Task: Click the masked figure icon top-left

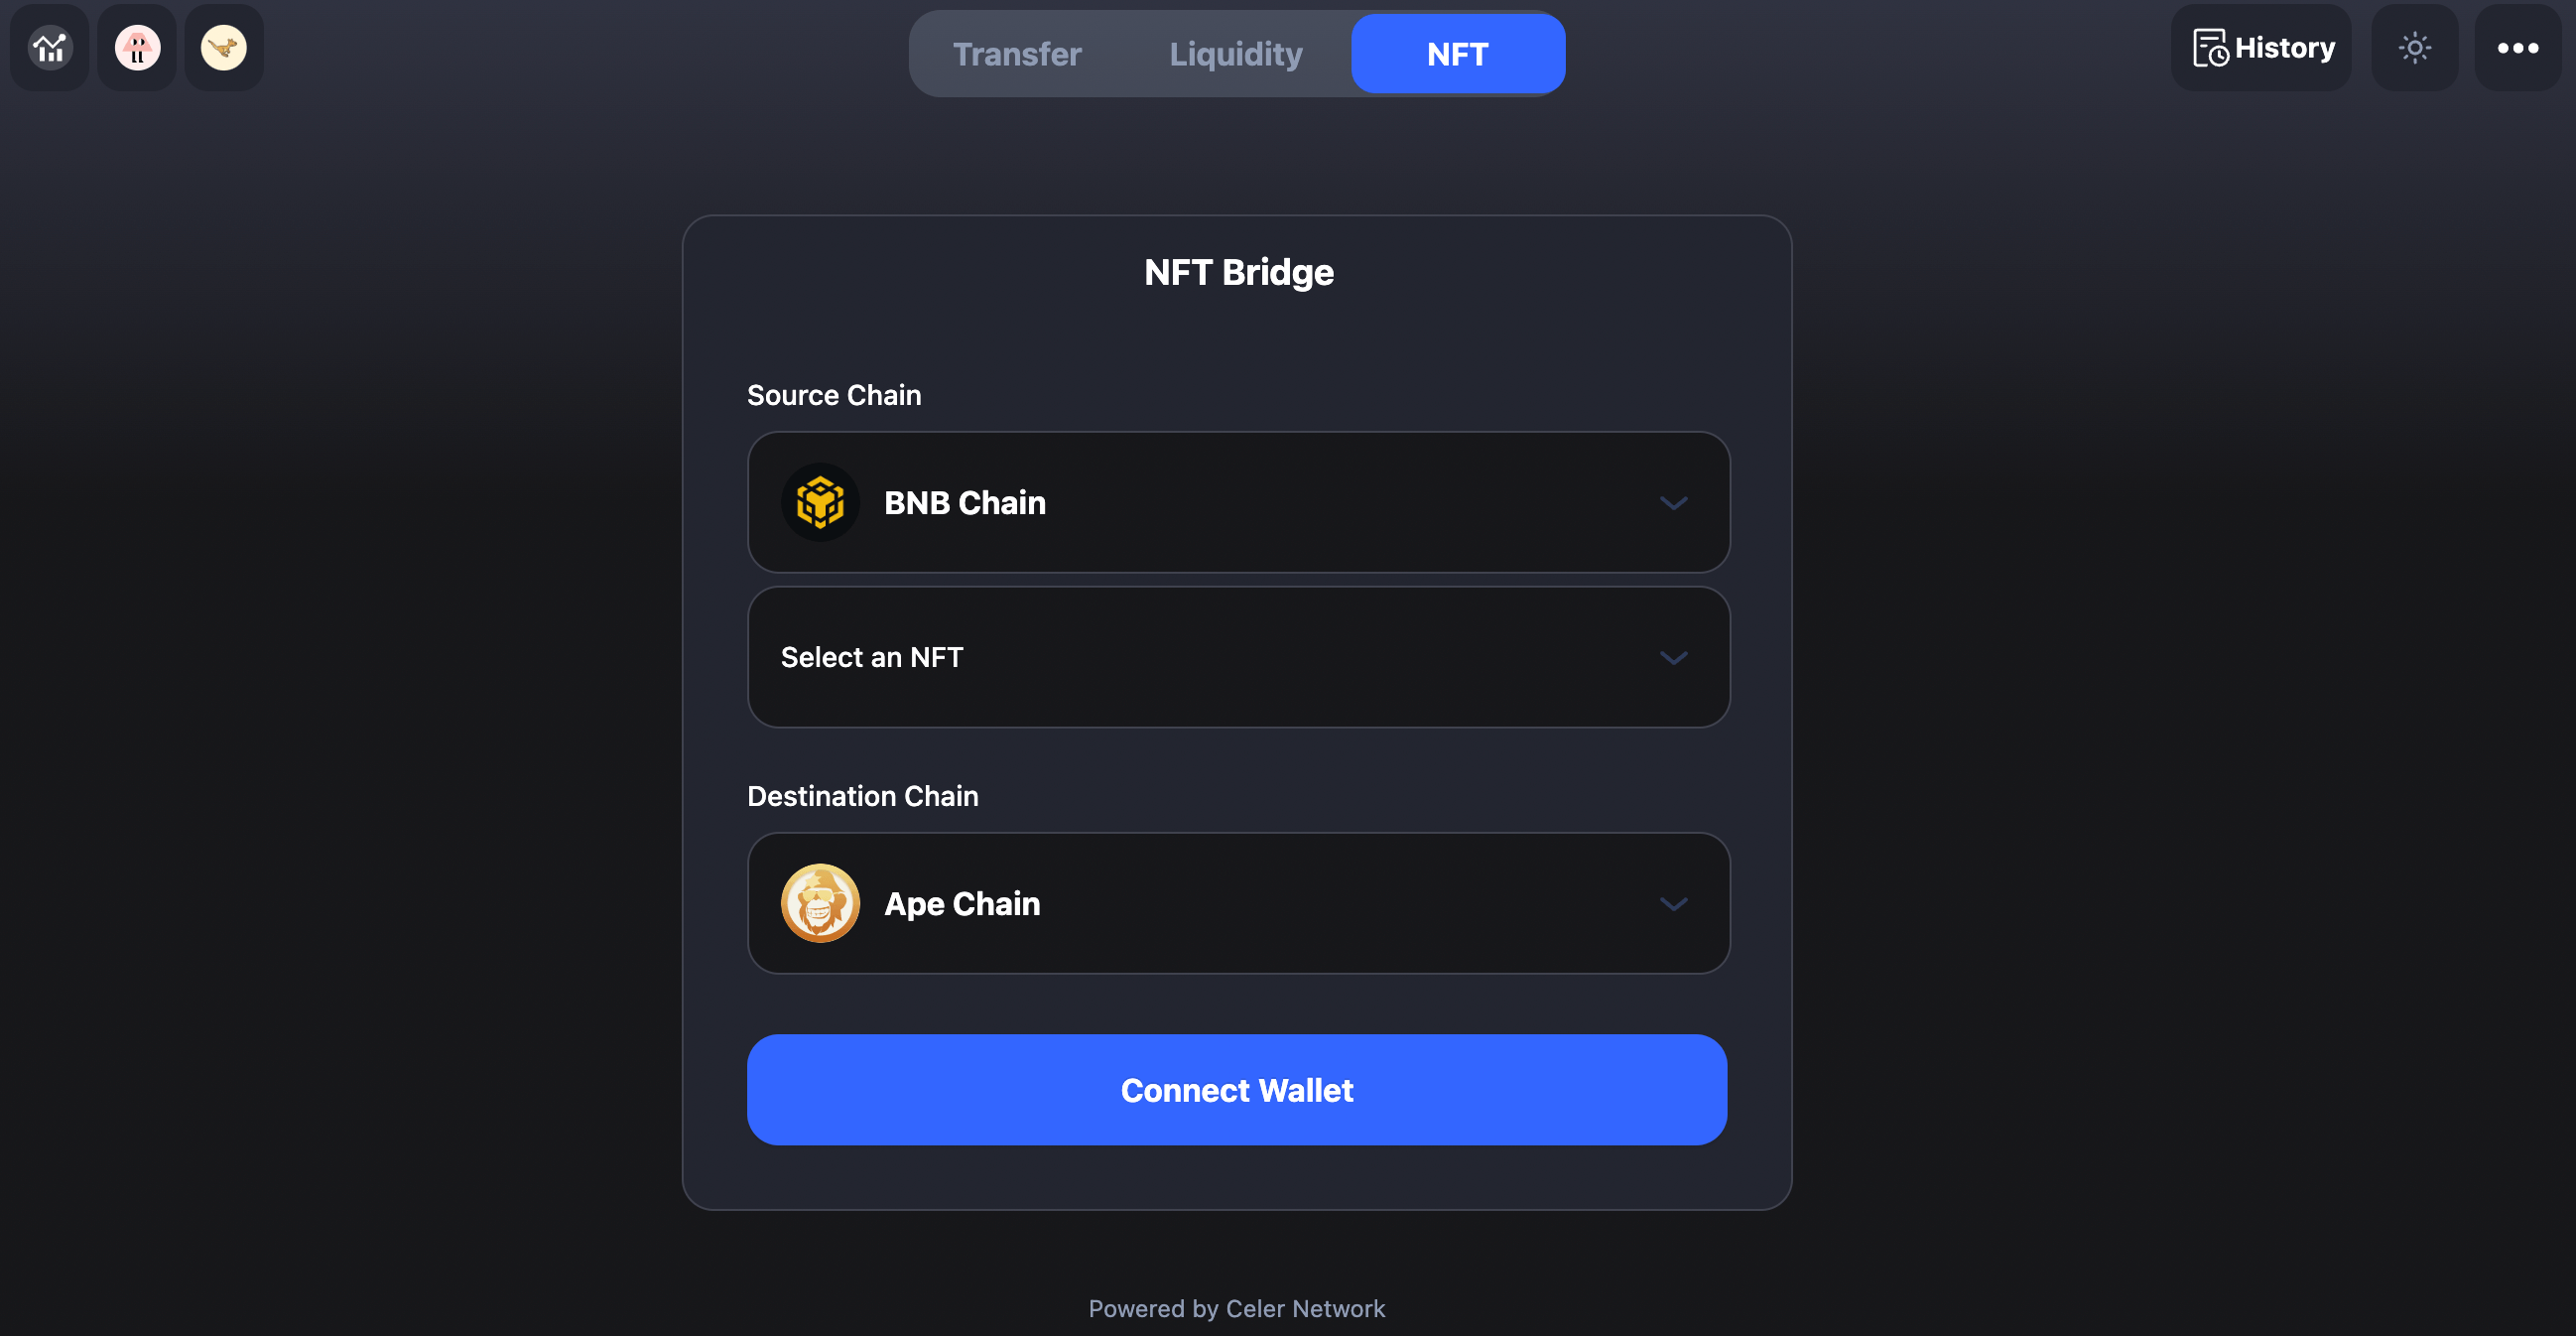Action: (x=136, y=46)
